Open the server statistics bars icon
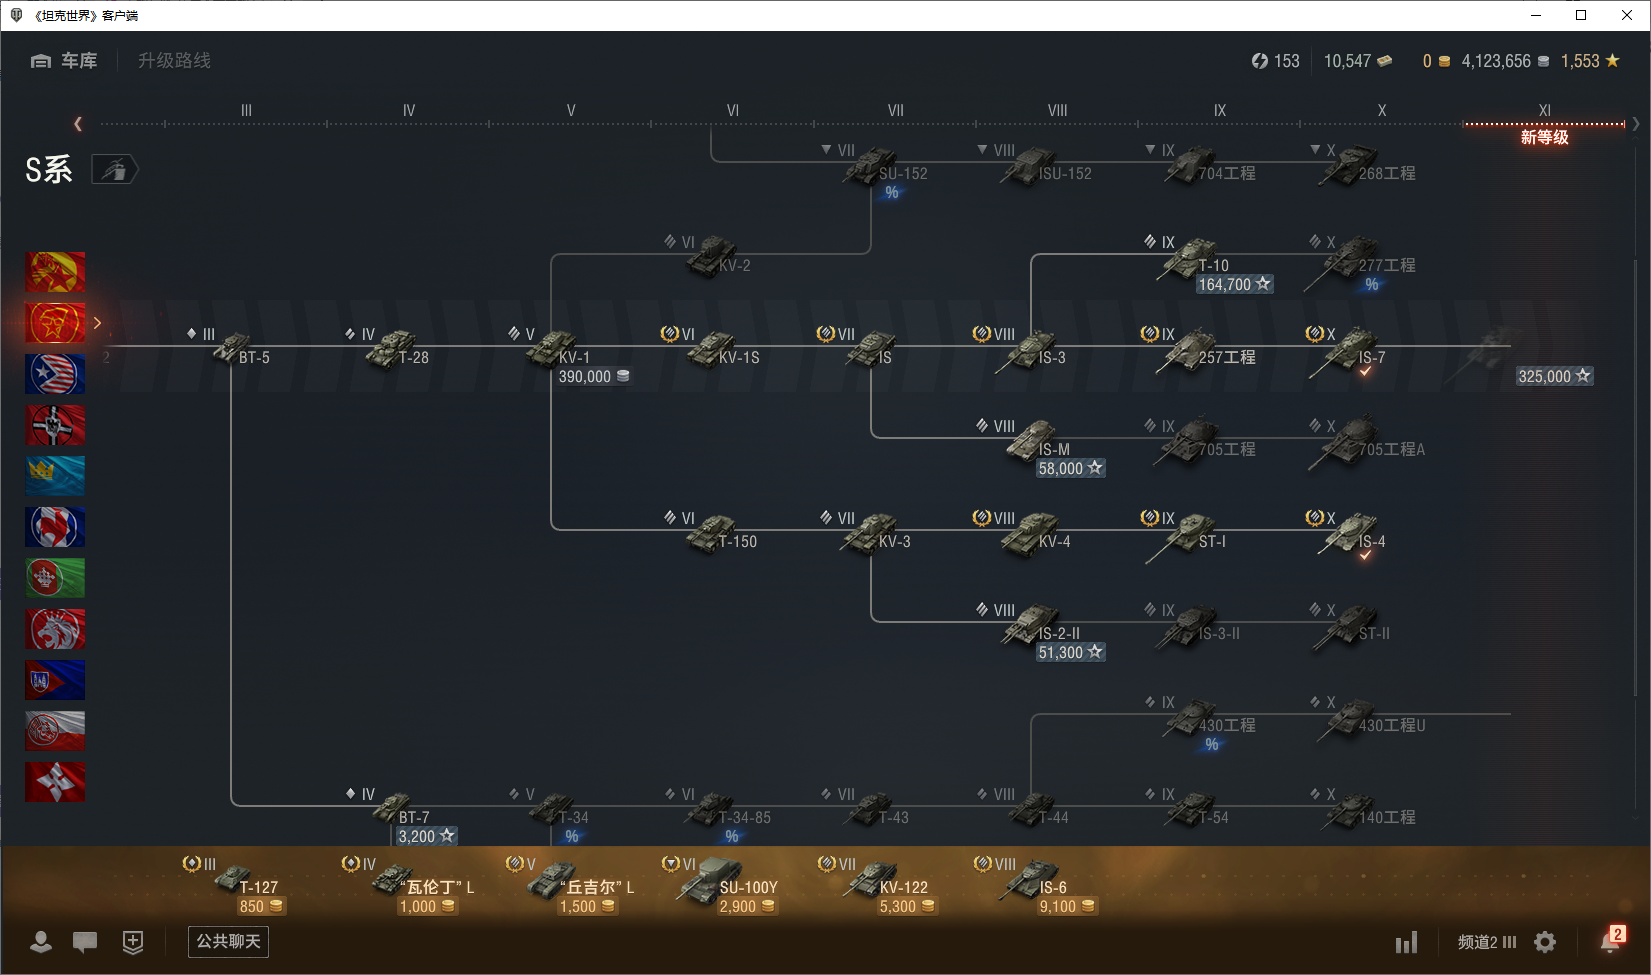Viewport: 1651px width, 975px height. 1406,942
